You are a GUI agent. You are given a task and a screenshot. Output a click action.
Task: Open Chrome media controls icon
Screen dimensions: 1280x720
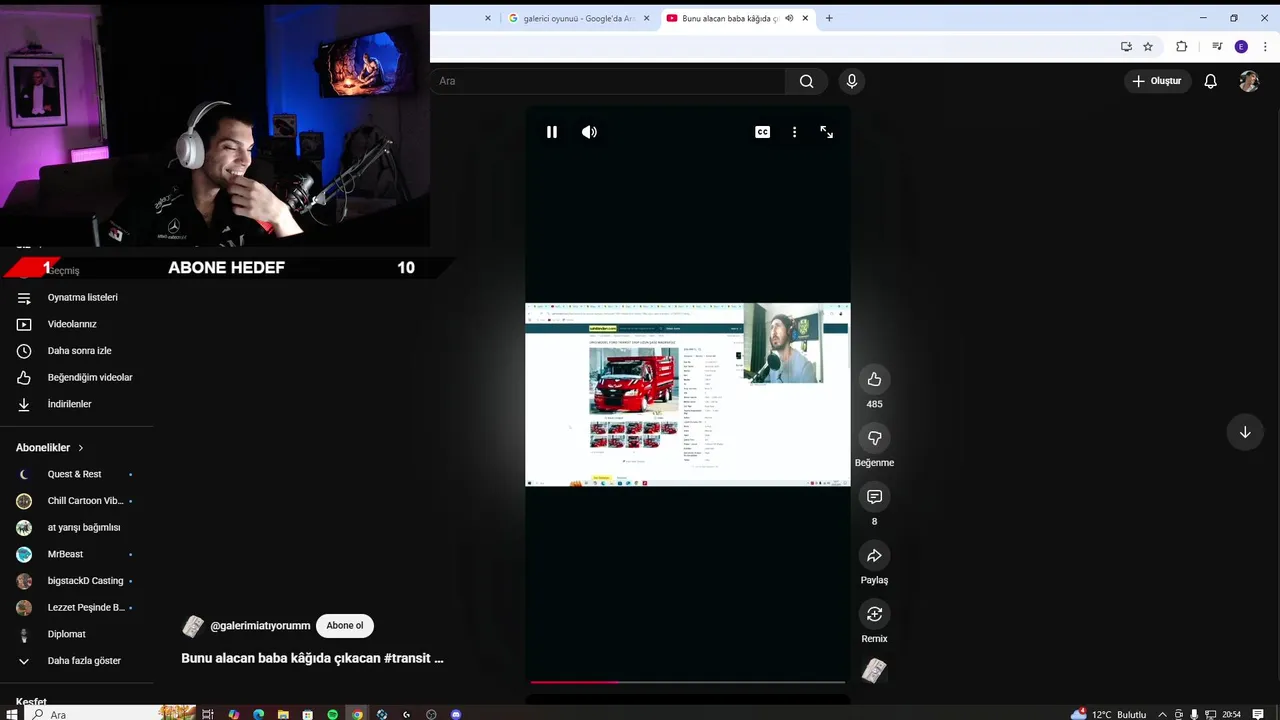click(x=1217, y=46)
